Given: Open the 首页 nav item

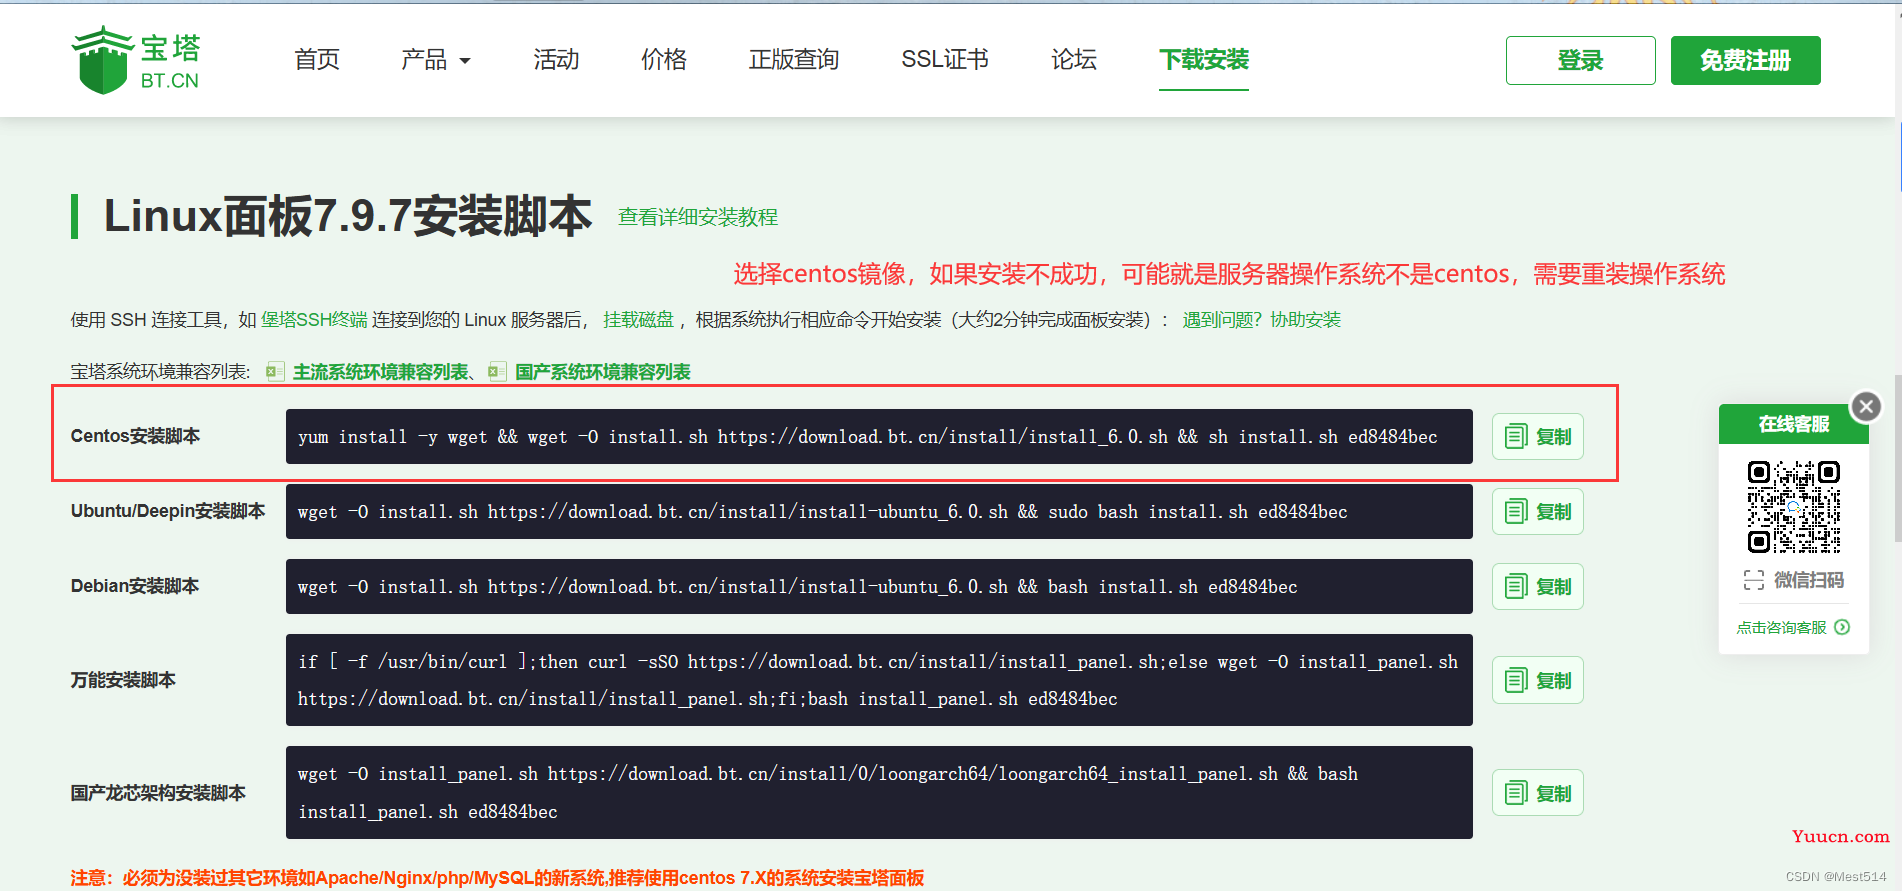Looking at the screenshot, I should [317, 60].
